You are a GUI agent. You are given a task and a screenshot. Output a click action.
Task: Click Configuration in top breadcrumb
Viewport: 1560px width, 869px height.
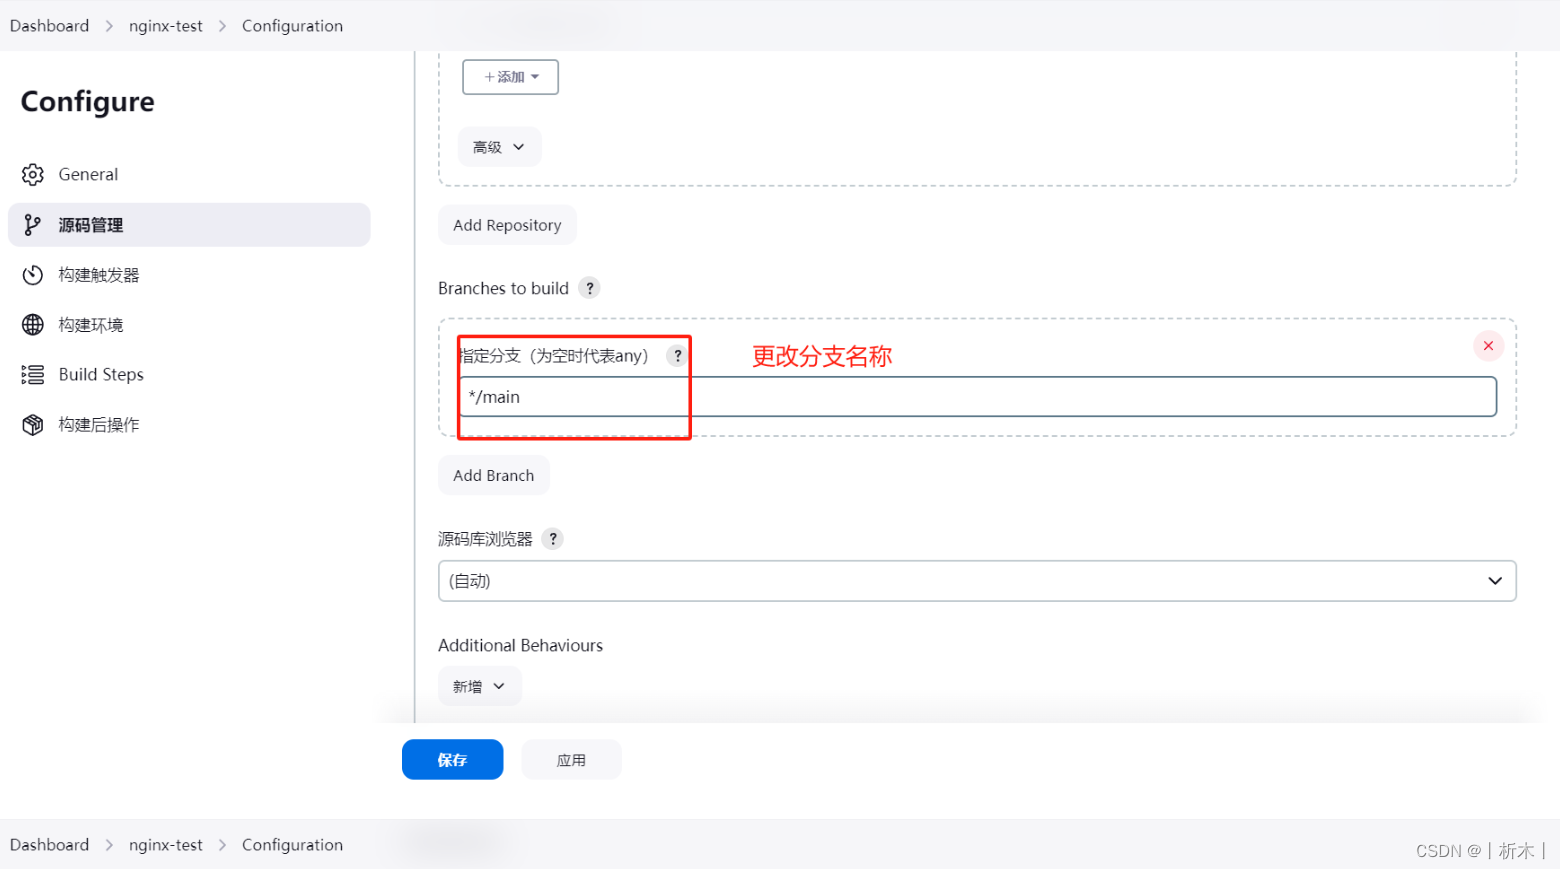pos(292,26)
